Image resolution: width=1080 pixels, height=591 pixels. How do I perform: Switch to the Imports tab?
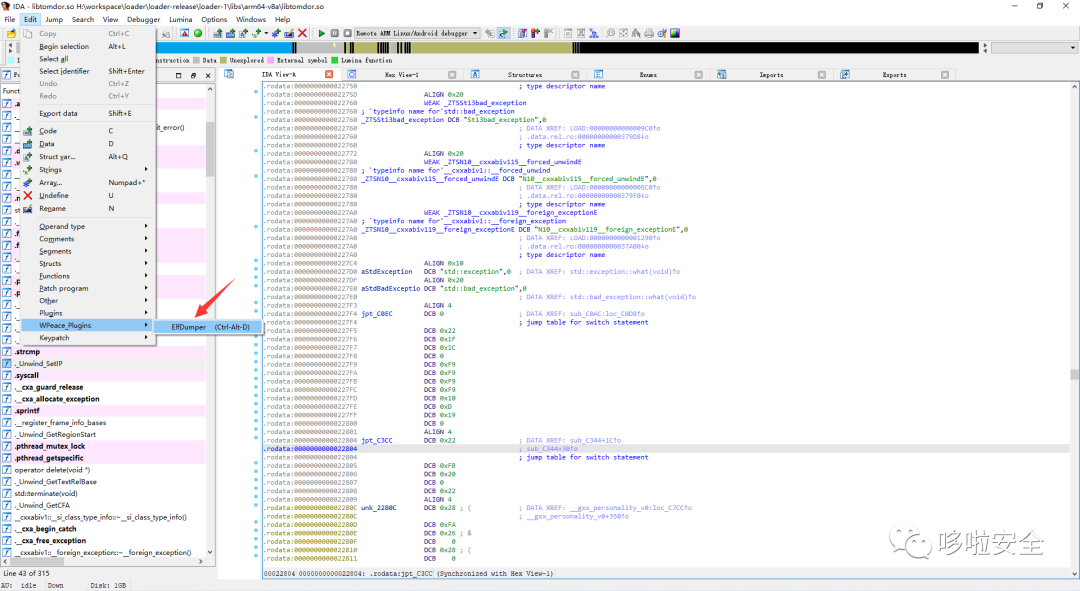[771, 74]
